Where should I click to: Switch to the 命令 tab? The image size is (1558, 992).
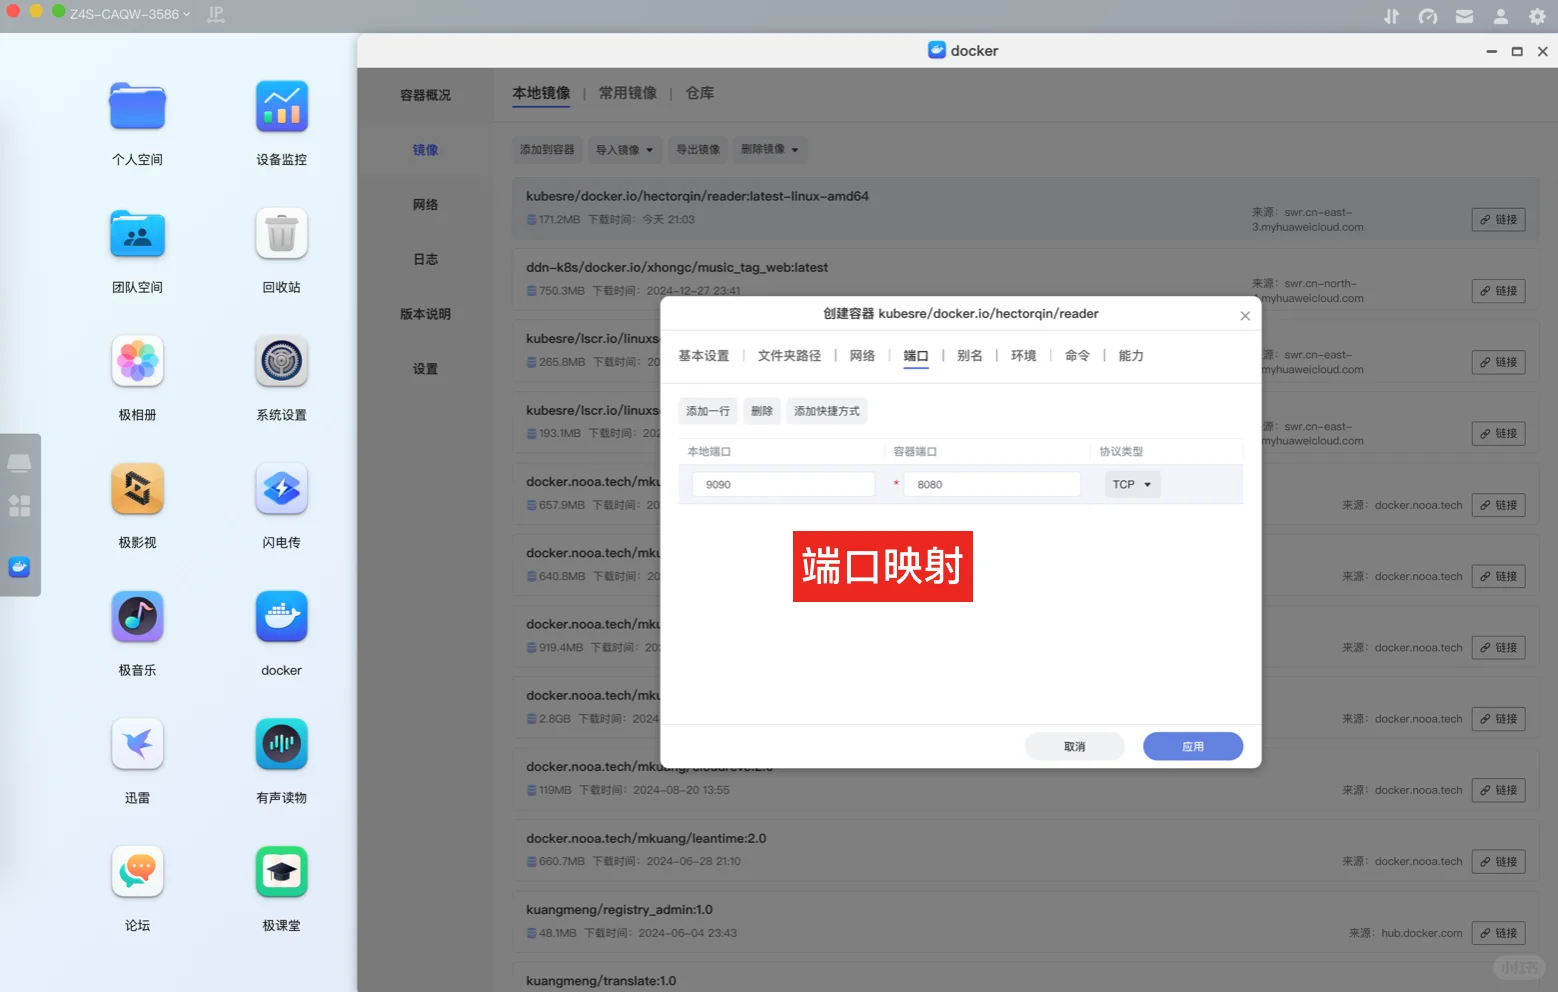click(x=1077, y=356)
